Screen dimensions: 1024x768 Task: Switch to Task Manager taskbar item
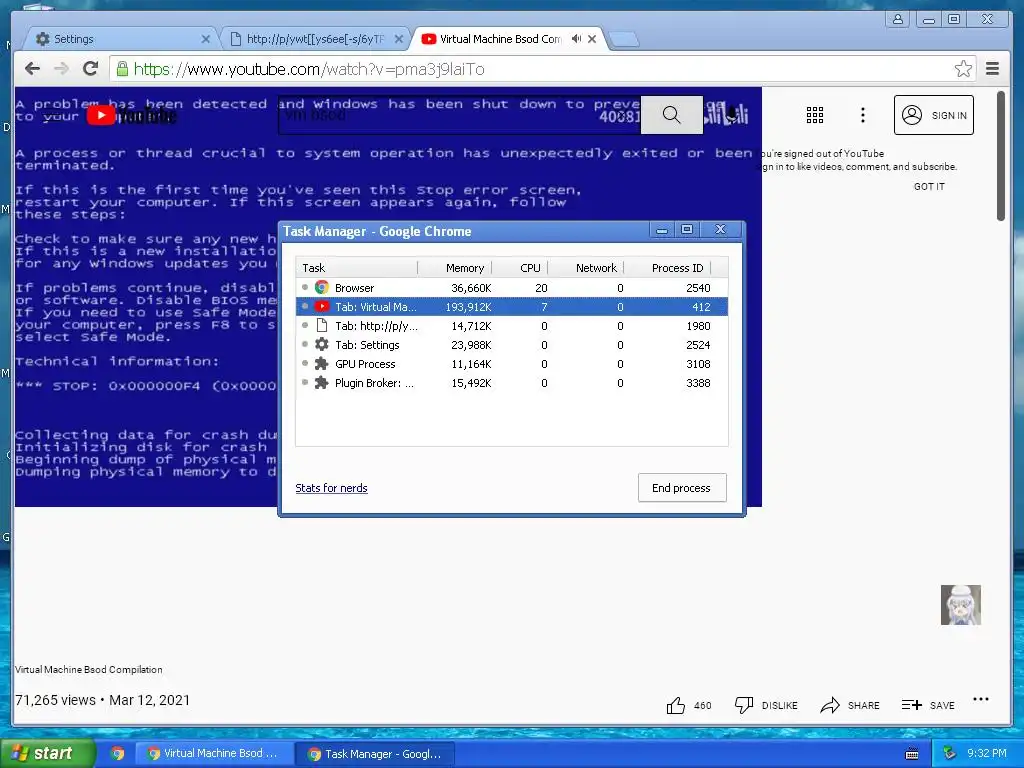coord(375,754)
